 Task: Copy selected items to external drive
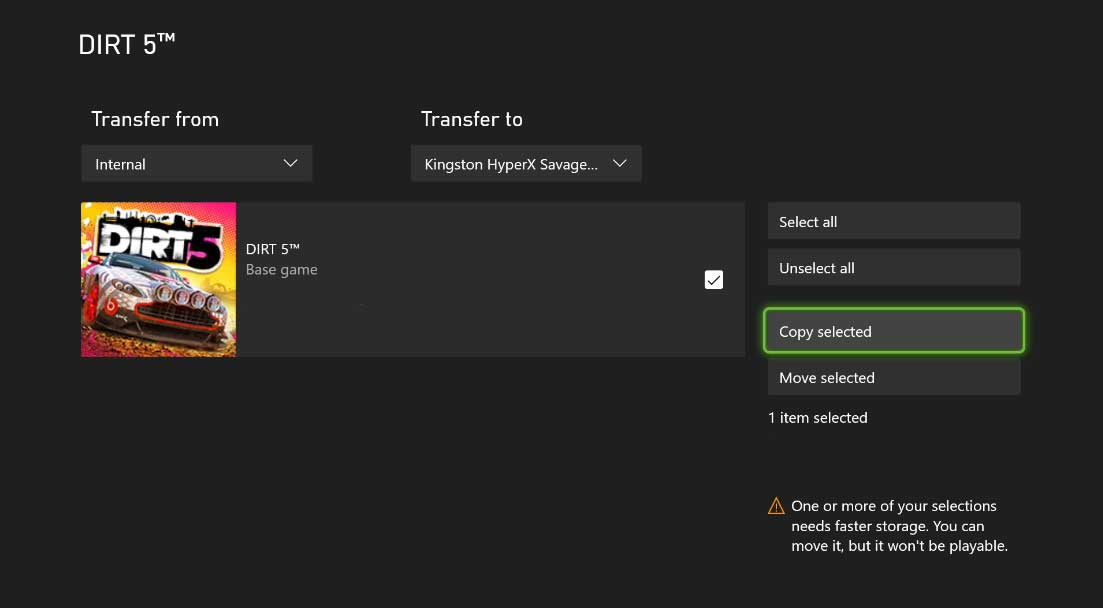[893, 331]
